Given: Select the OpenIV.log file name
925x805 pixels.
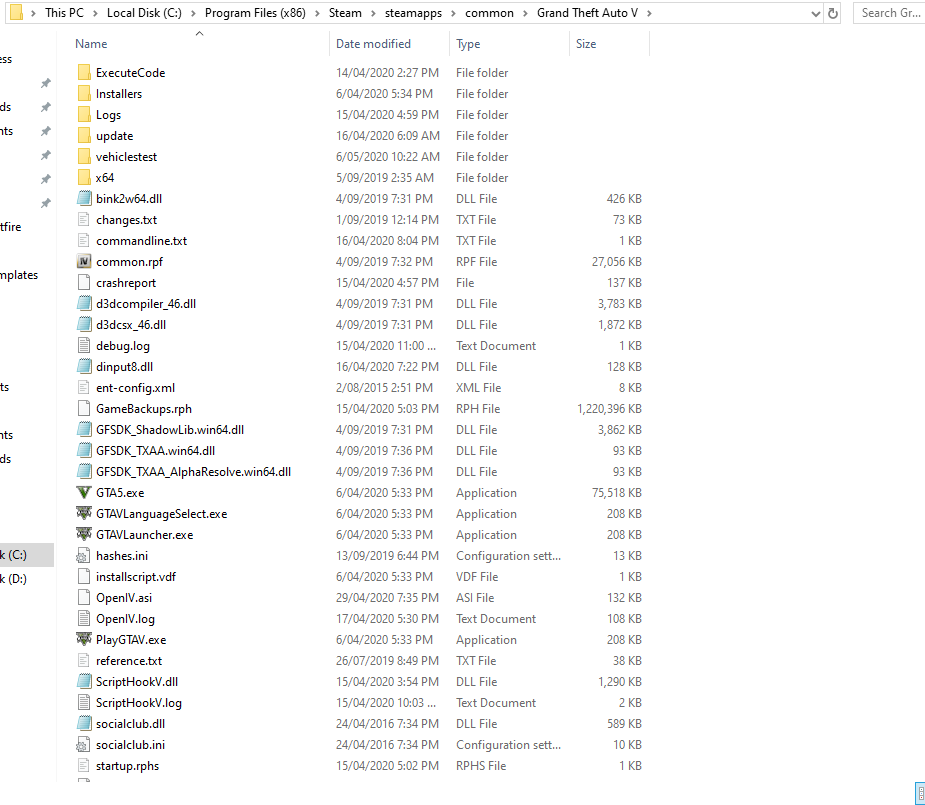Looking at the screenshot, I should point(125,619).
